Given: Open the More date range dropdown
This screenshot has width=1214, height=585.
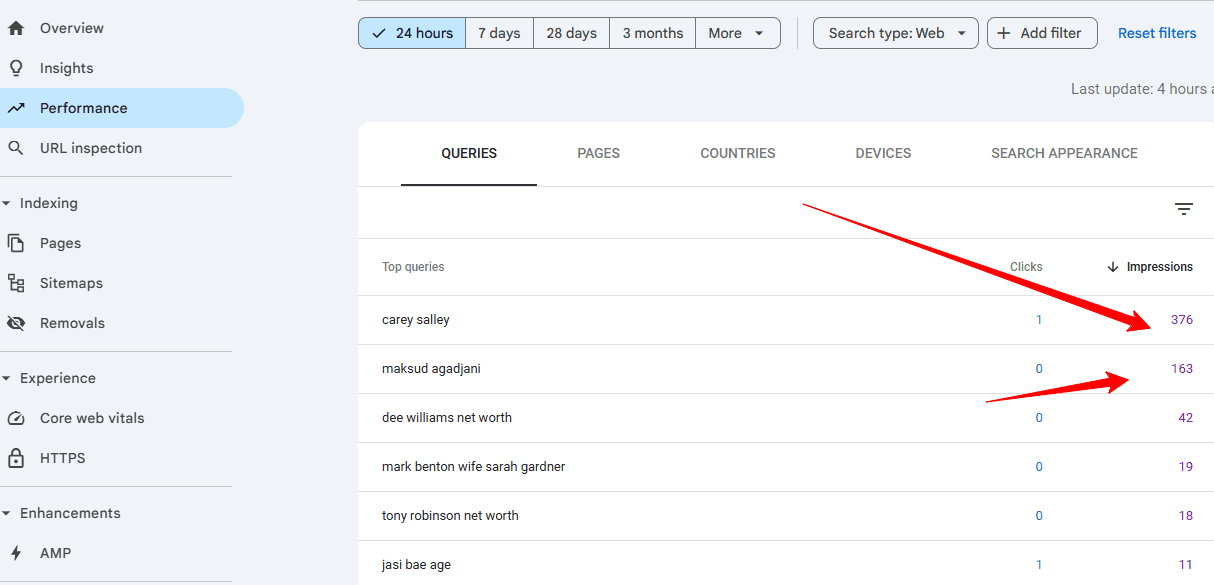Looking at the screenshot, I should 737,33.
